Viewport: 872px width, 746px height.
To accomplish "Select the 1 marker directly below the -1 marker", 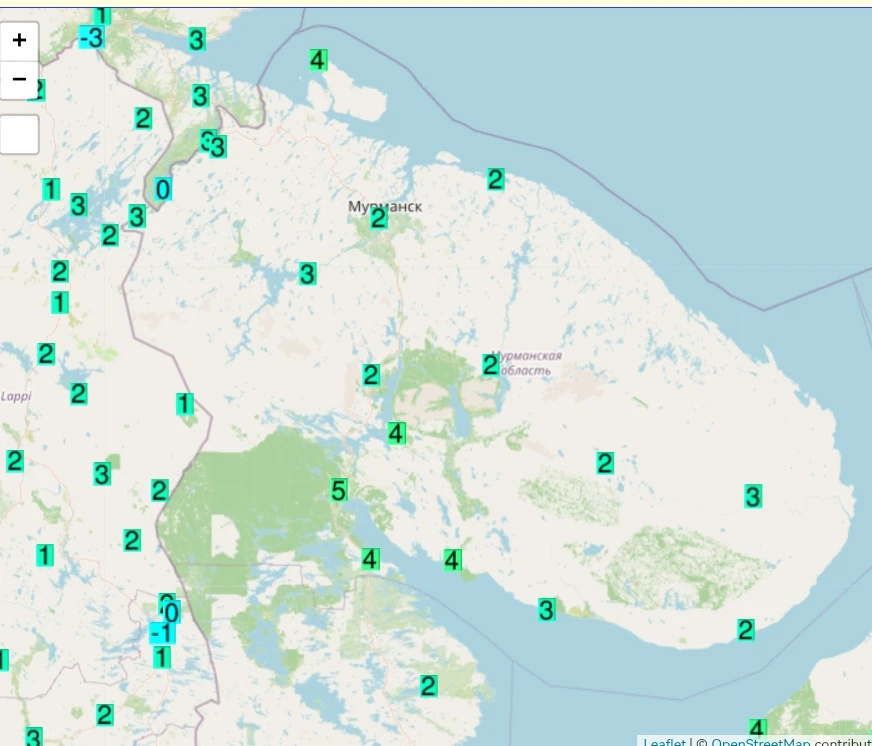I will click(x=161, y=658).
